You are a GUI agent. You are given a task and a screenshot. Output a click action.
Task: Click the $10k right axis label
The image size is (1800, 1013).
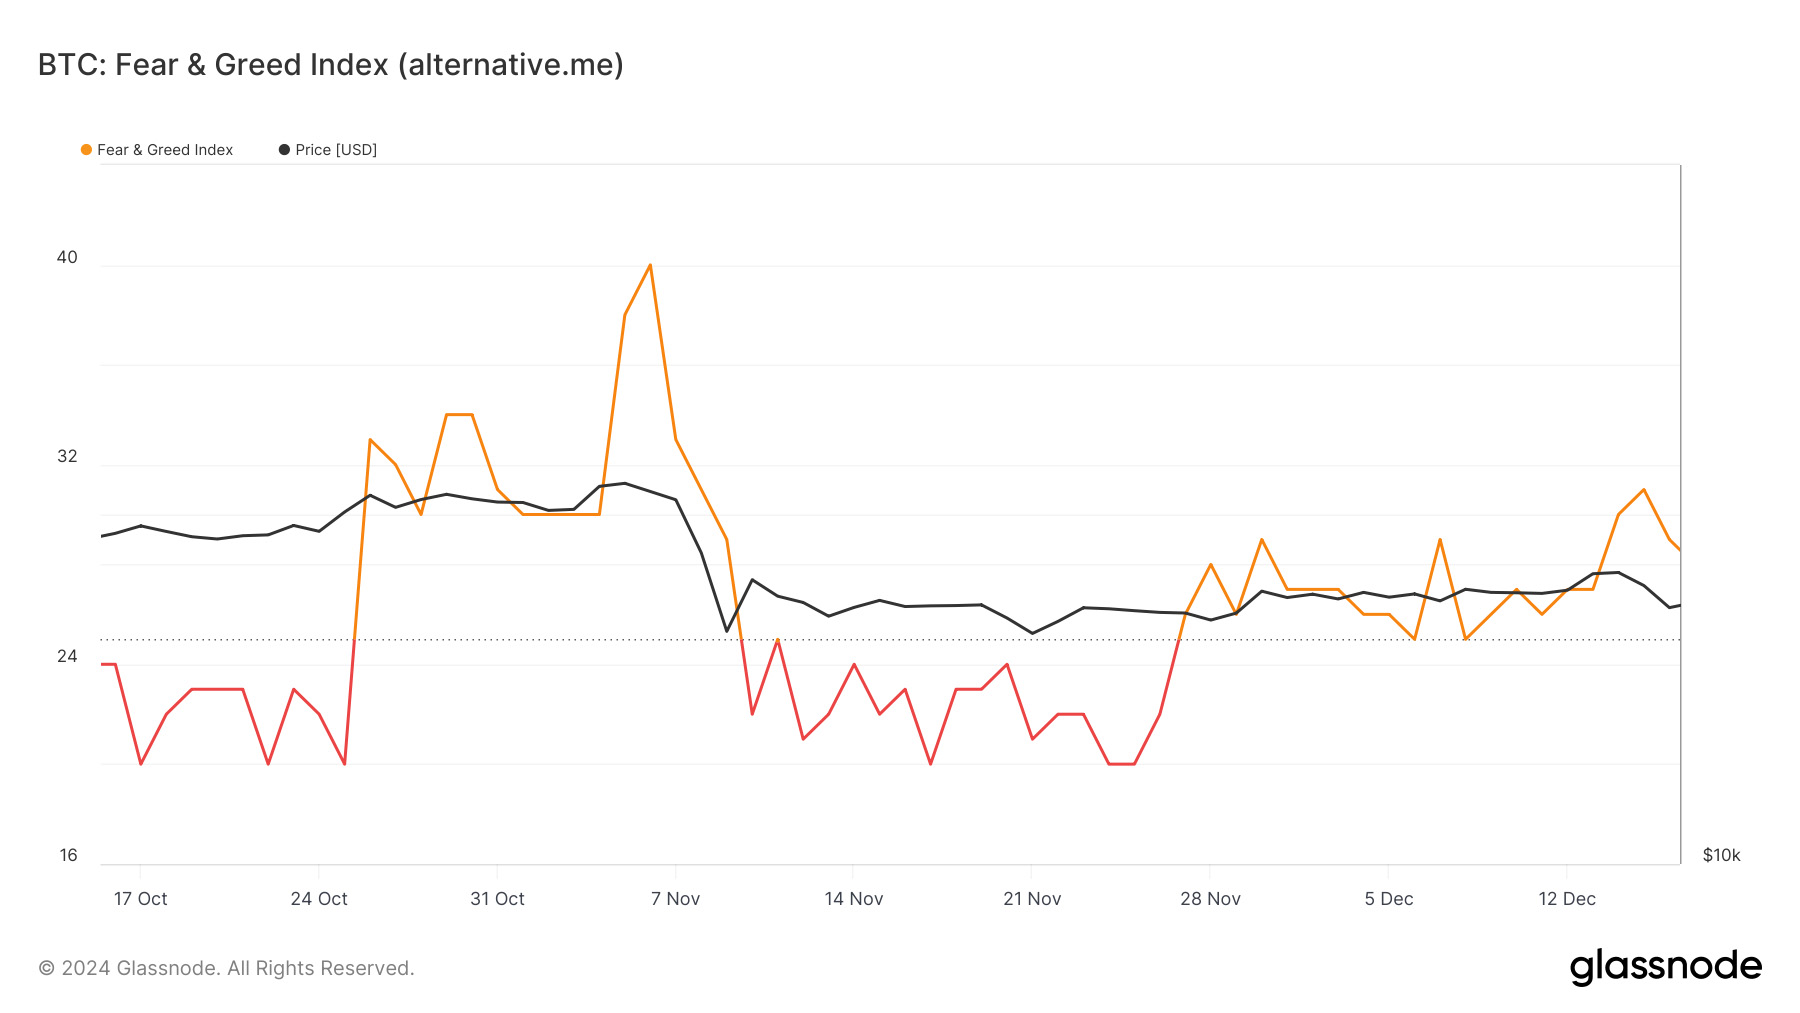1721,855
